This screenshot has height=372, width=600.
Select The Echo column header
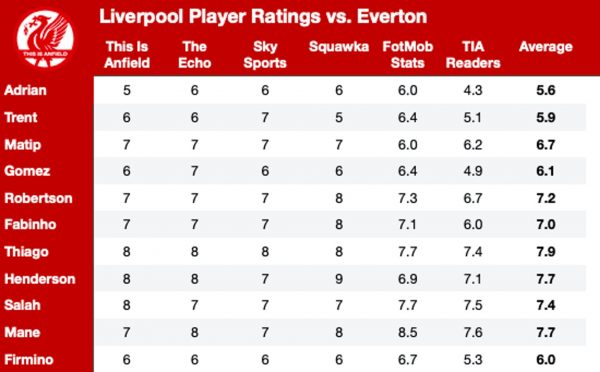pyautogui.click(x=194, y=55)
